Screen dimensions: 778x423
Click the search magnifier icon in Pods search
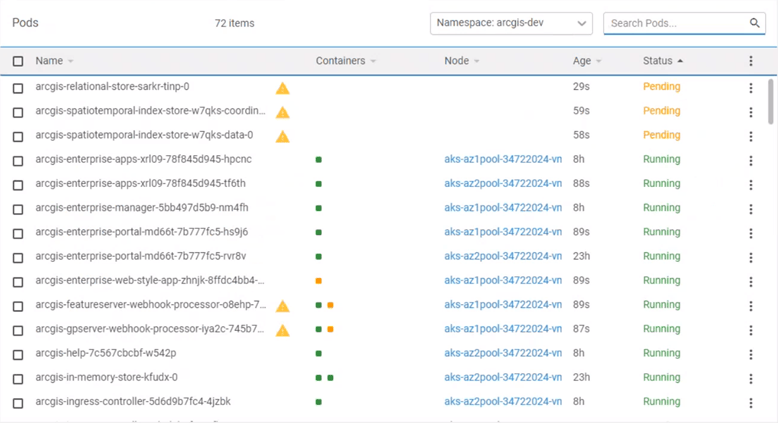click(x=755, y=23)
